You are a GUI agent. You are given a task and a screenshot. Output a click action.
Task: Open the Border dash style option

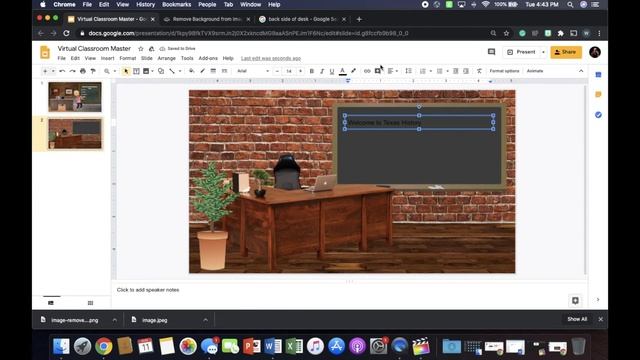click(224, 71)
